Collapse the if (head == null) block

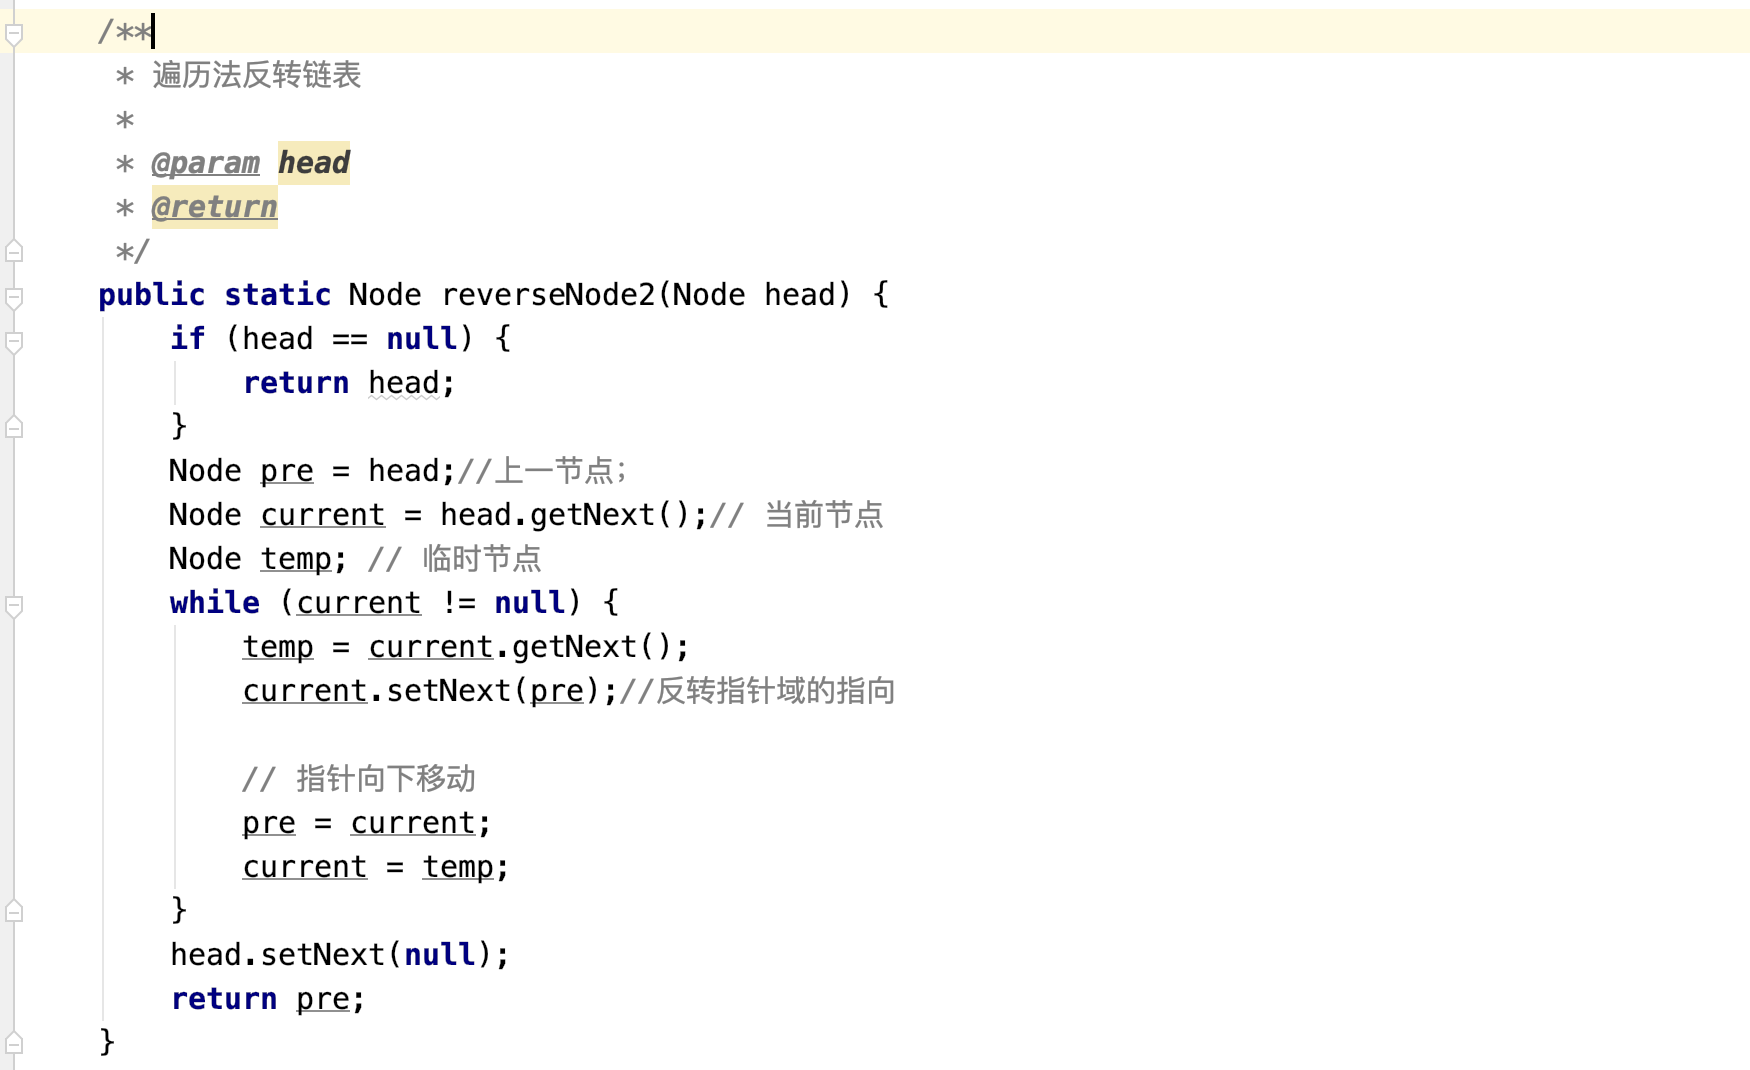pyautogui.click(x=14, y=342)
